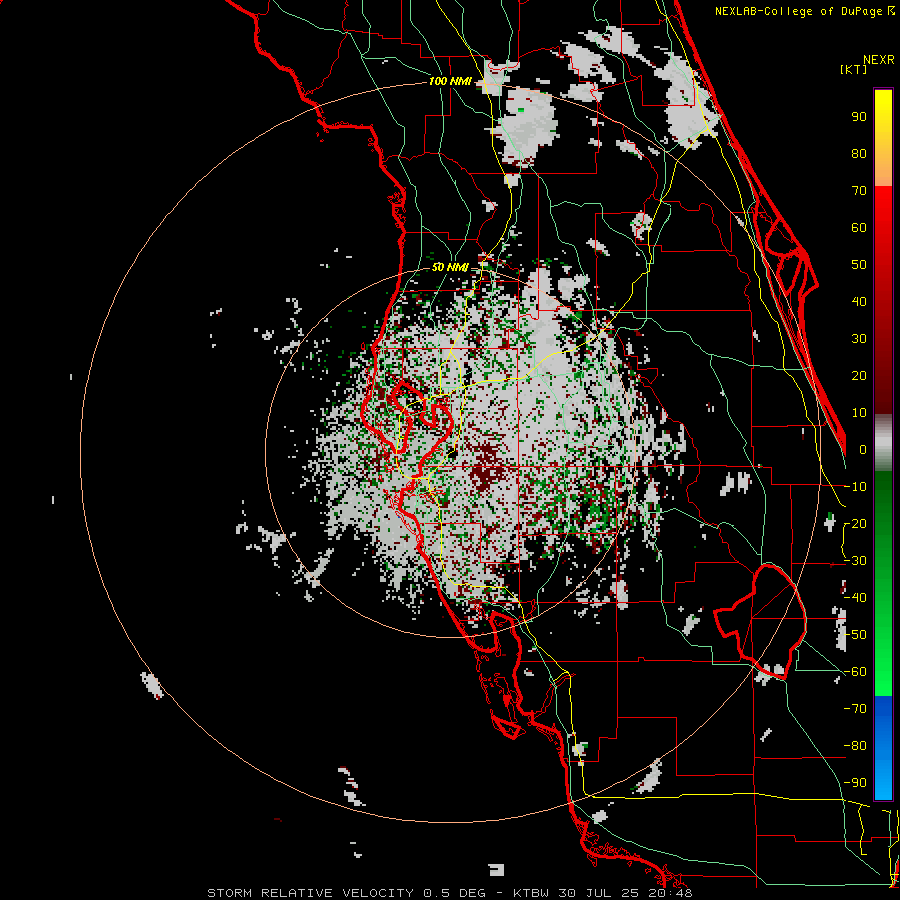The height and width of the screenshot is (900, 900).
Task: Click the -30 knot scale label
Action: click(x=855, y=561)
